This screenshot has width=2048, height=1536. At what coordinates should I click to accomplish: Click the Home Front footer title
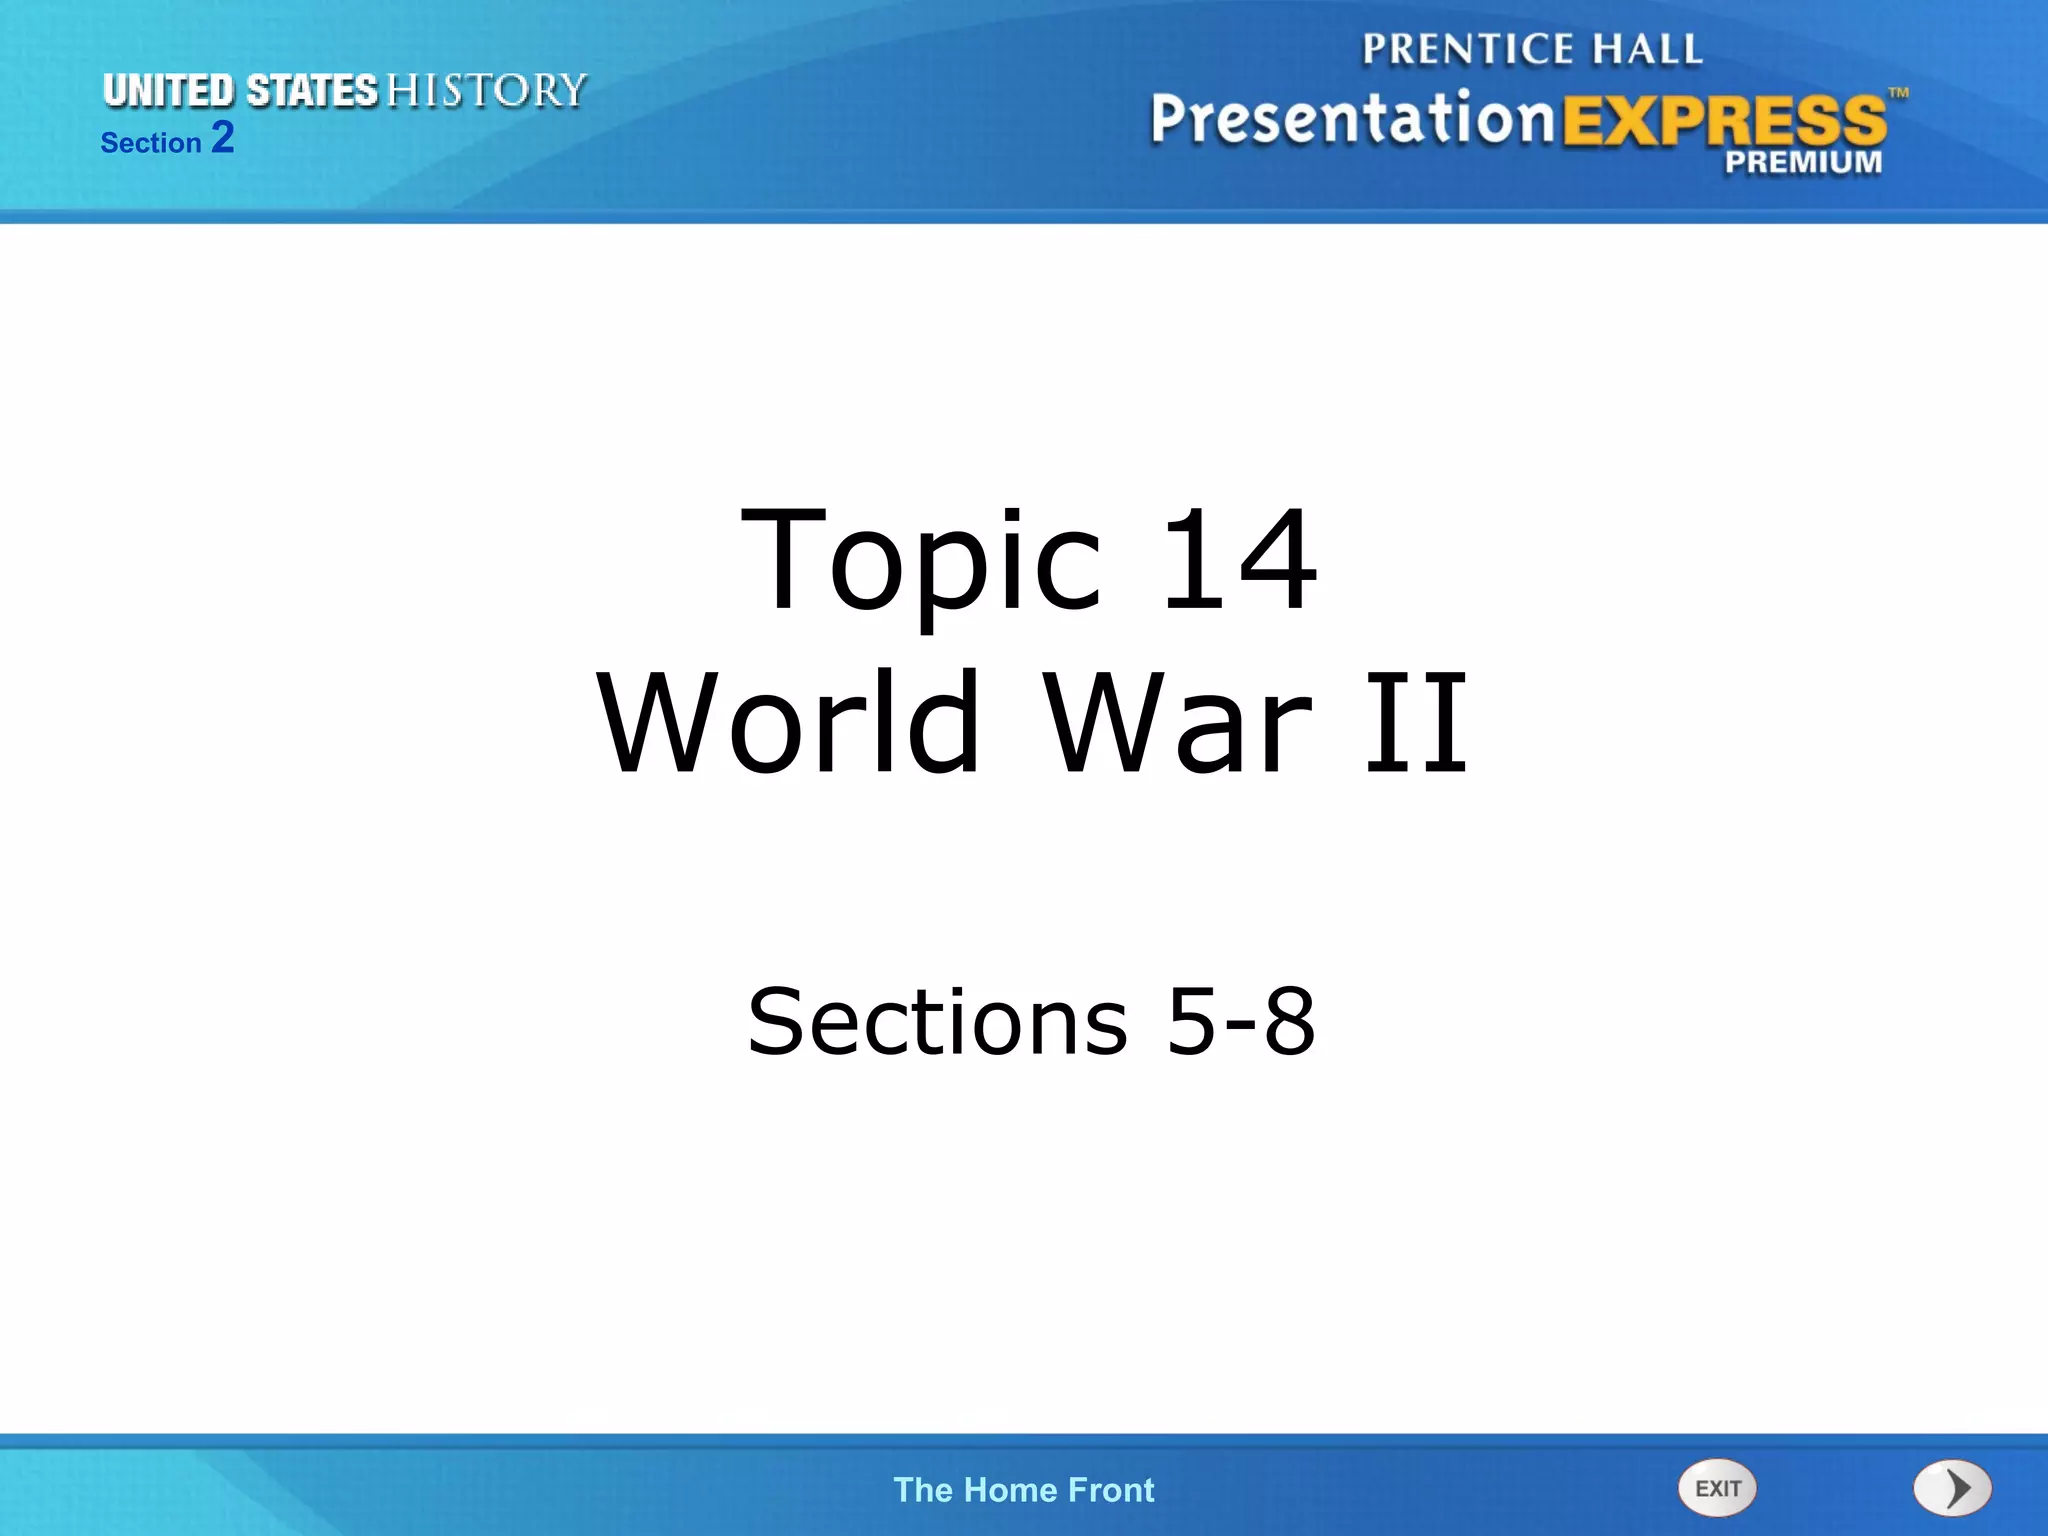(1023, 1490)
